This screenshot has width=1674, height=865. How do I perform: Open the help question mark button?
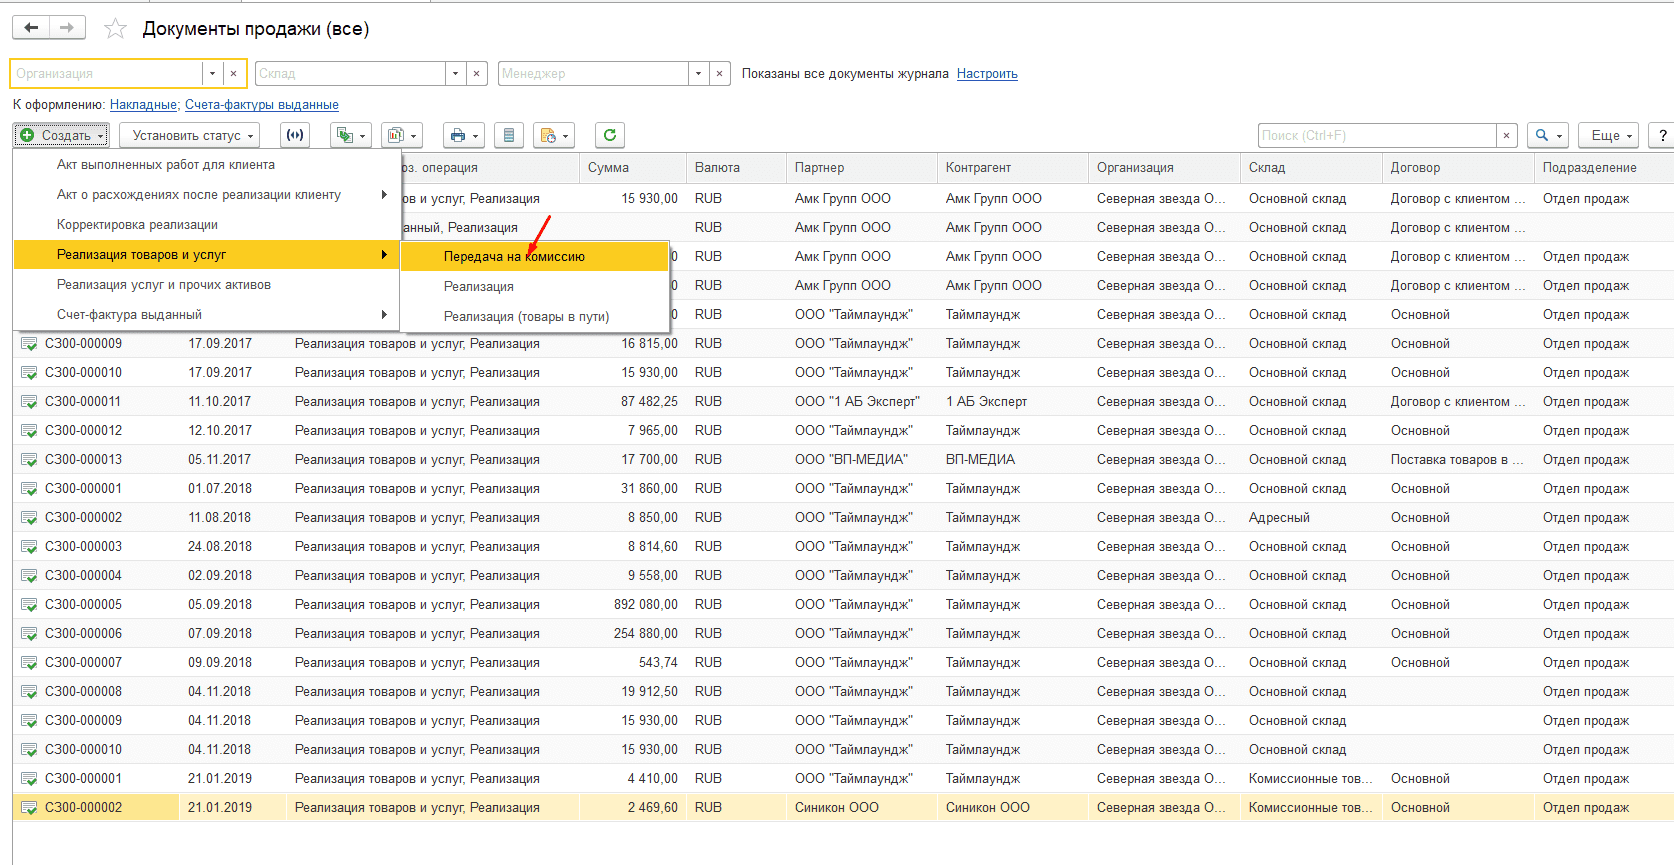click(x=1662, y=135)
